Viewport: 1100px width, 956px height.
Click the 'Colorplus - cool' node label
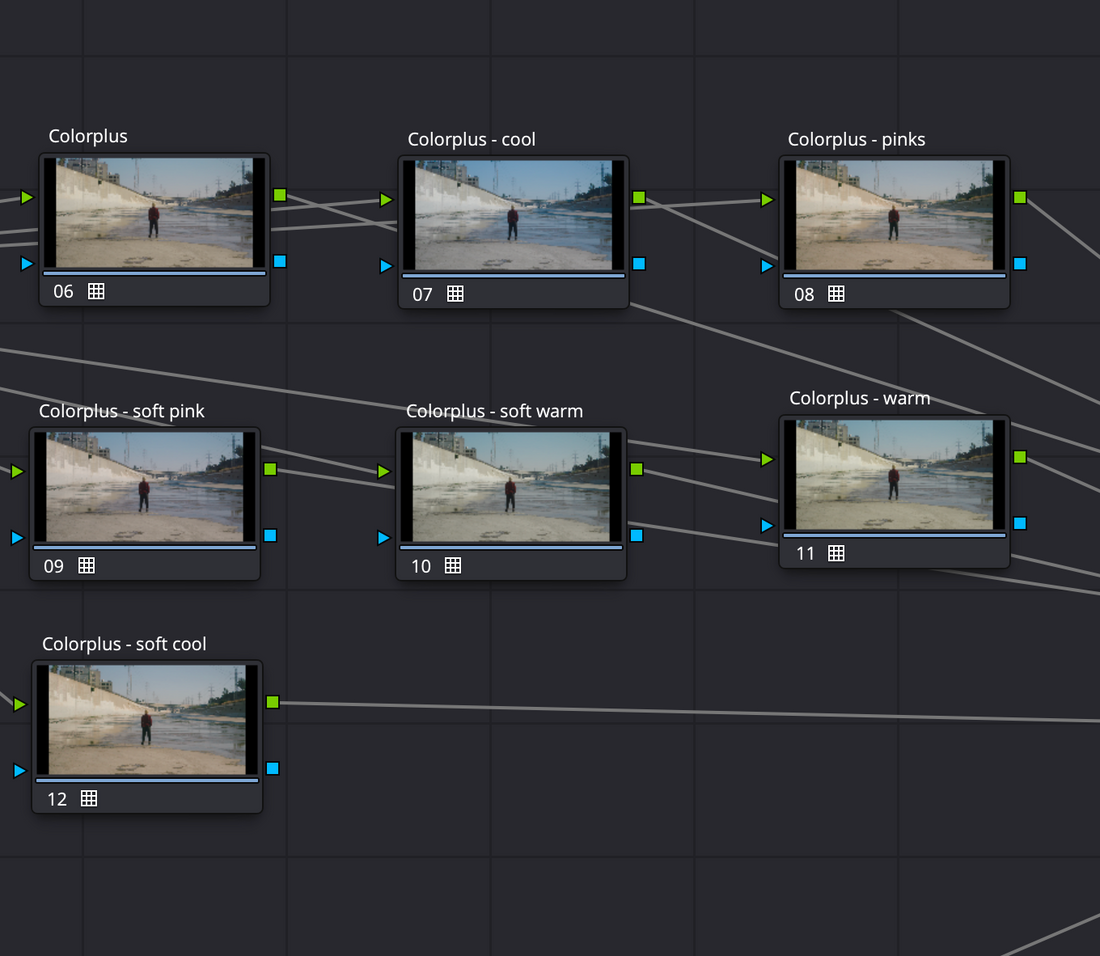click(x=471, y=140)
